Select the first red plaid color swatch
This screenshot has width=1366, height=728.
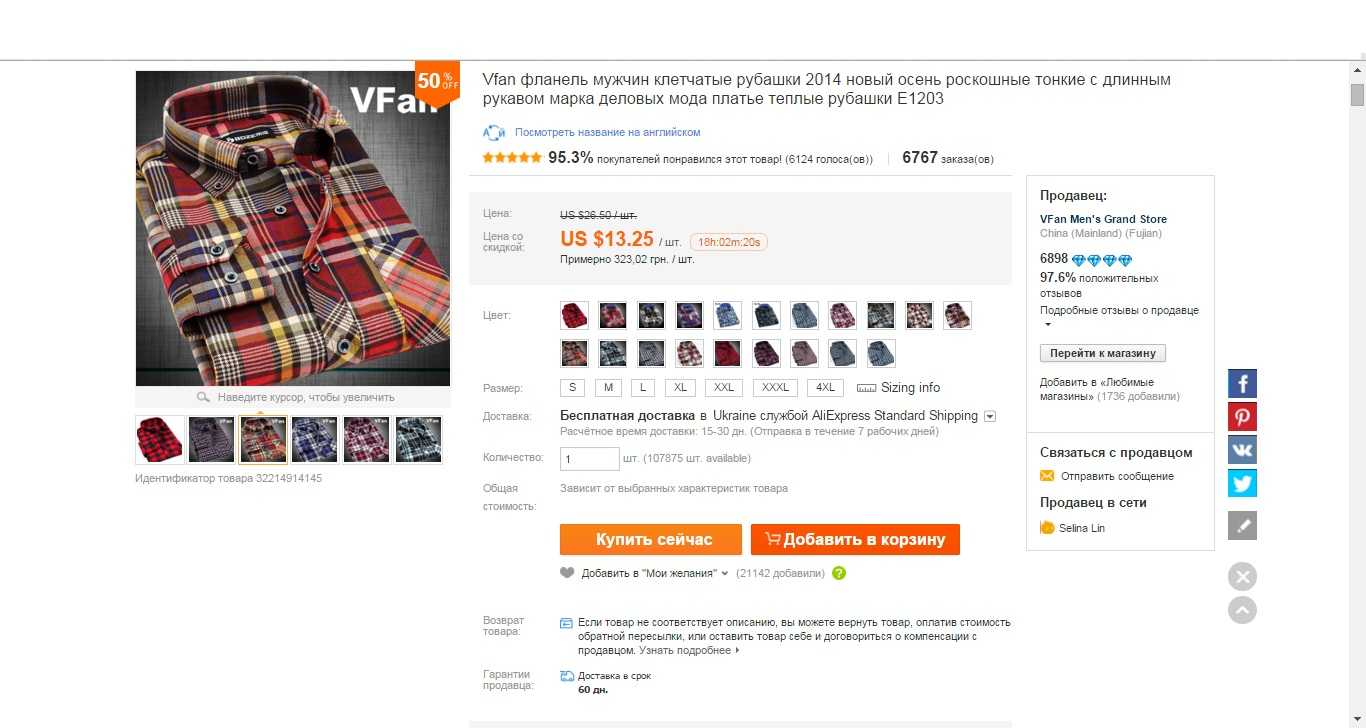click(x=575, y=316)
